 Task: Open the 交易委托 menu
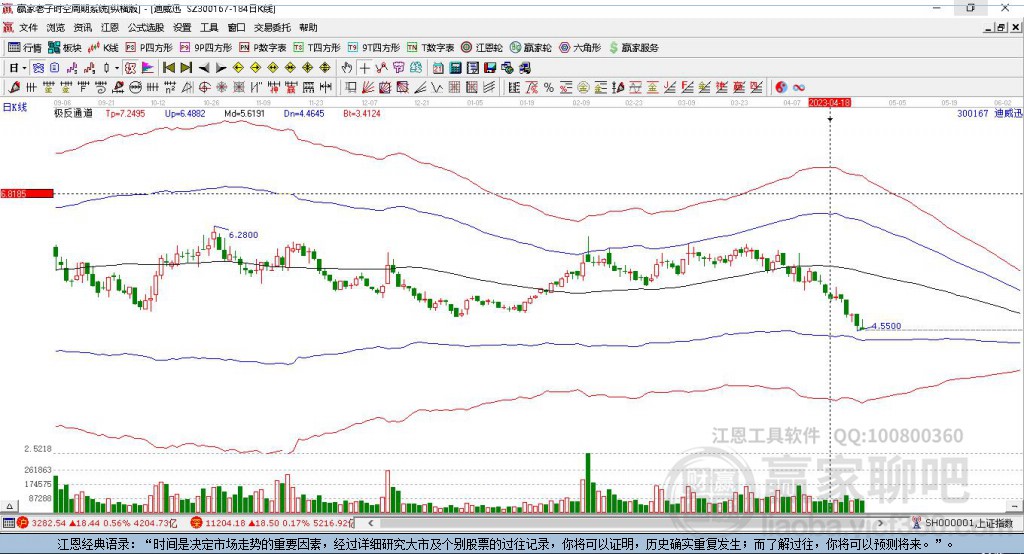coord(272,27)
